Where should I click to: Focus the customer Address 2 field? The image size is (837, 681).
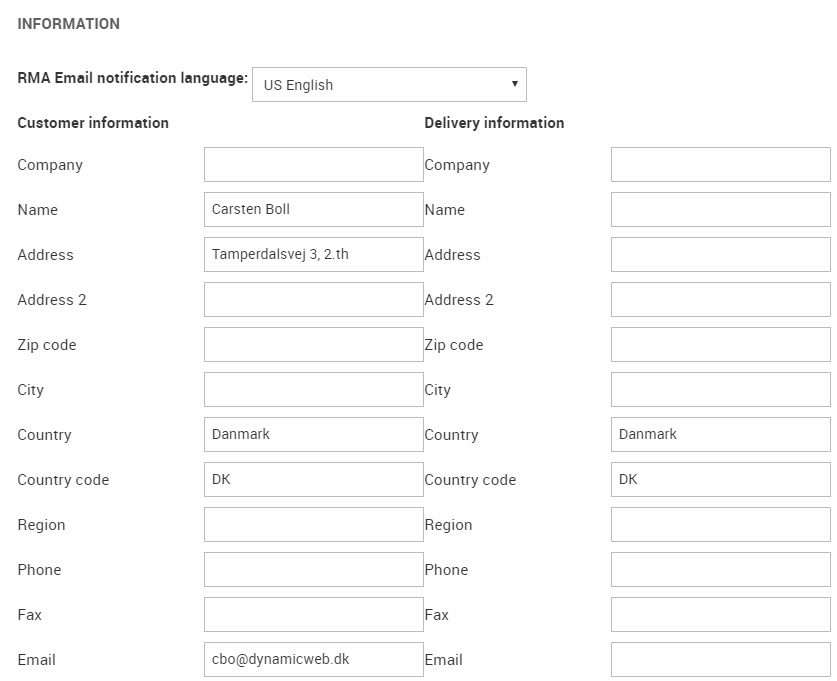pos(313,300)
